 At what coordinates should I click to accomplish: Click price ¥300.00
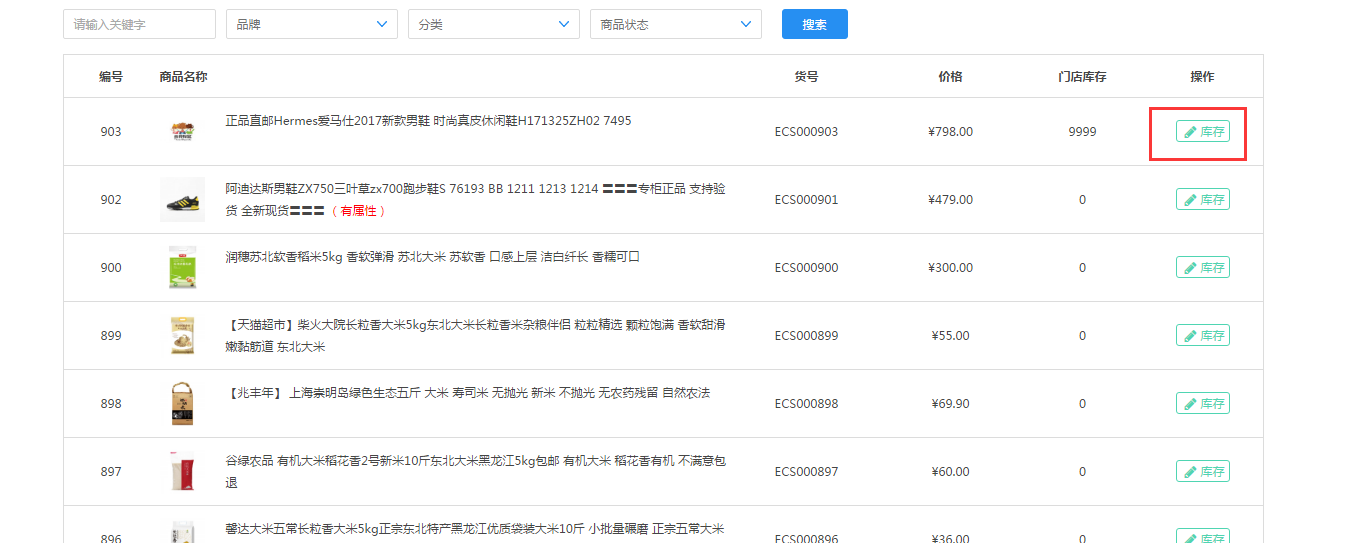[x=950, y=268]
